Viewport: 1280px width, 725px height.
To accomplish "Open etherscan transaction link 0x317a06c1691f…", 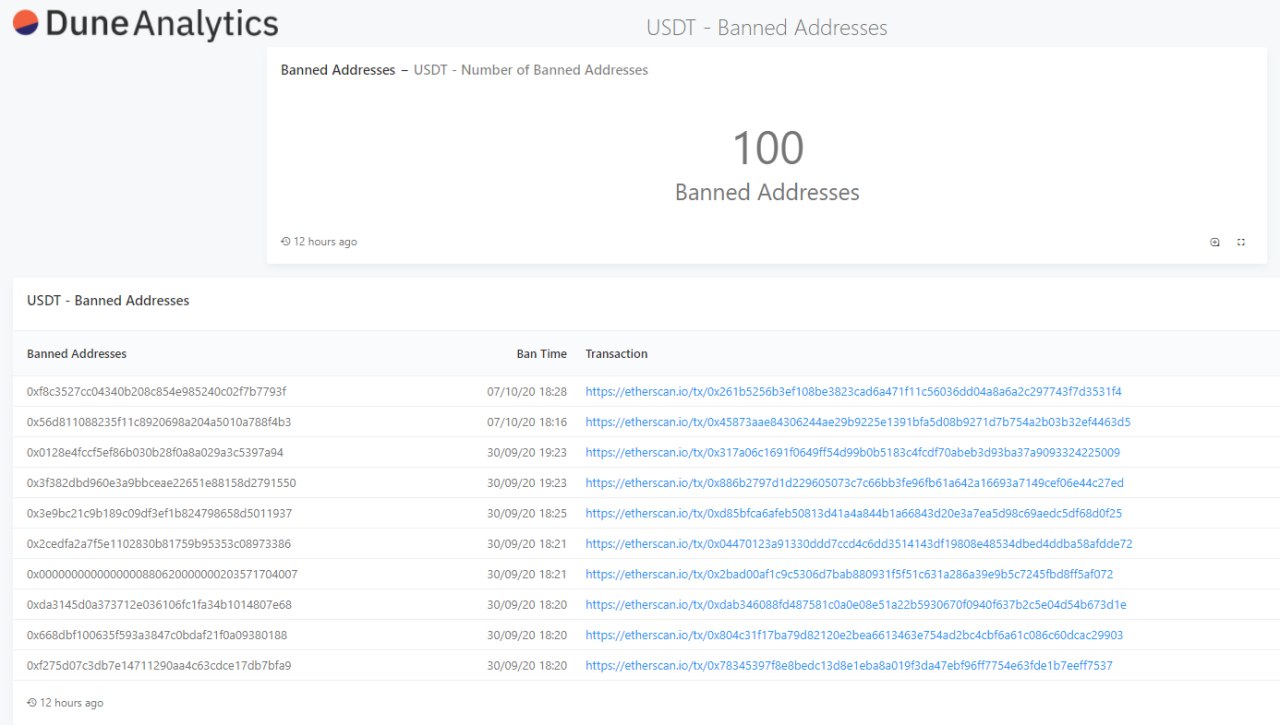I will click(853, 453).
